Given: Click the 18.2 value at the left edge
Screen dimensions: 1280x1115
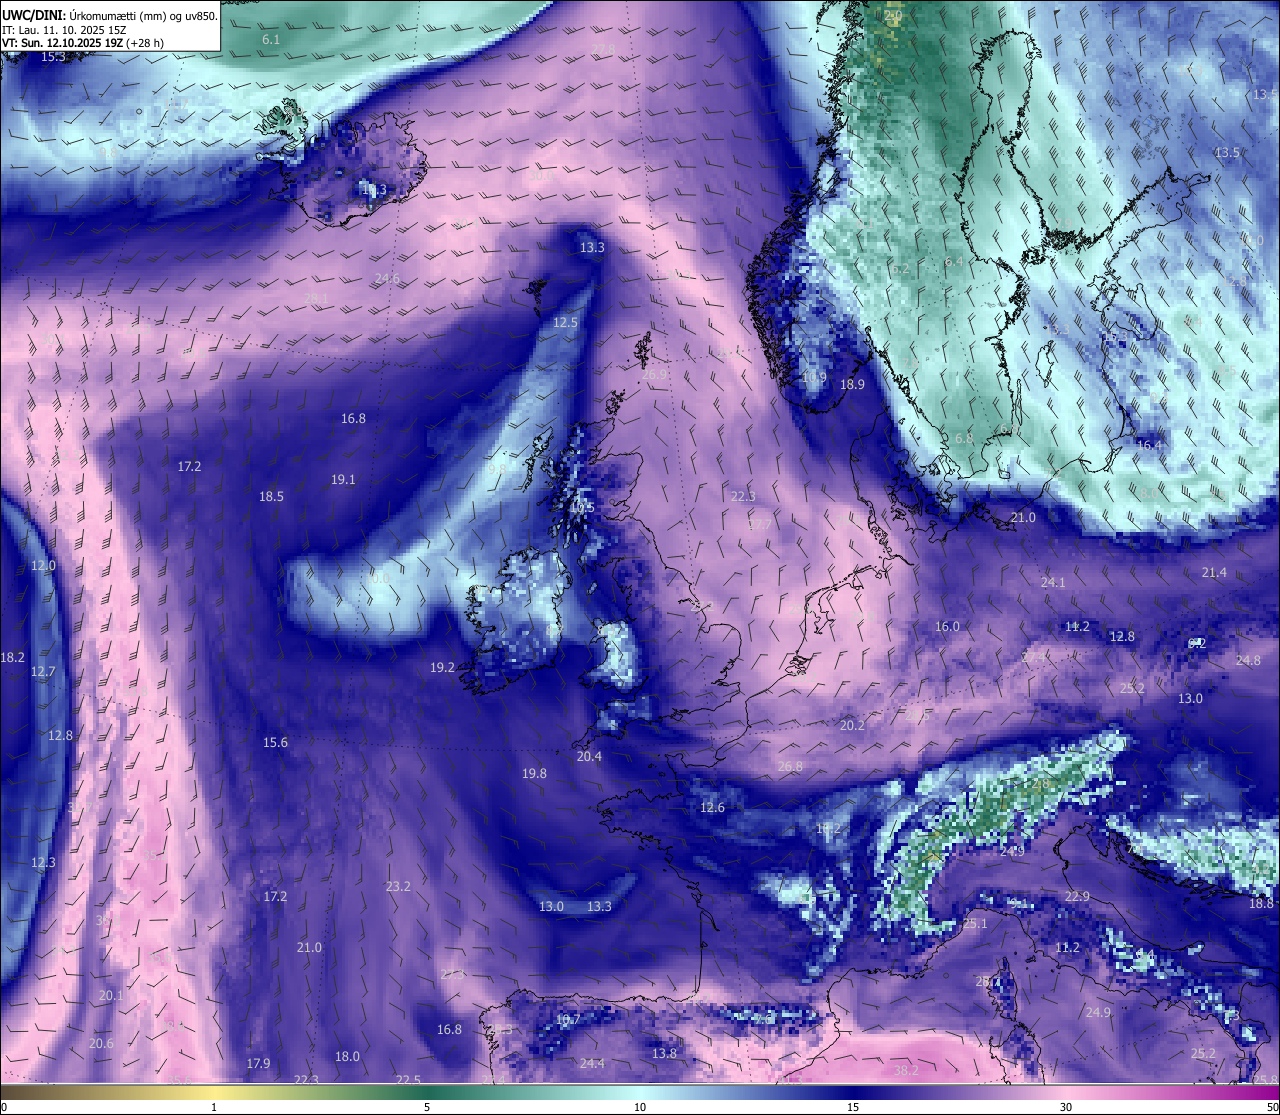Looking at the screenshot, I should pyautogui.click(x=12, y=657).
